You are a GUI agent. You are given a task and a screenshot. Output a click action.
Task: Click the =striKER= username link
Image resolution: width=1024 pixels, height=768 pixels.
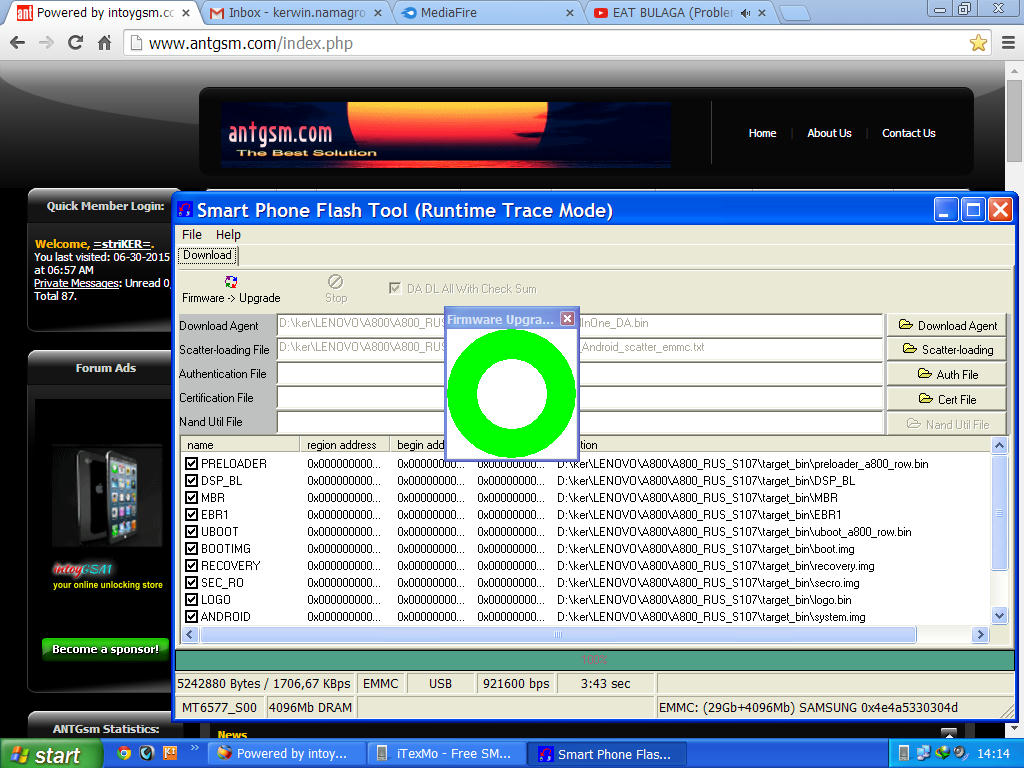(122, 244)
